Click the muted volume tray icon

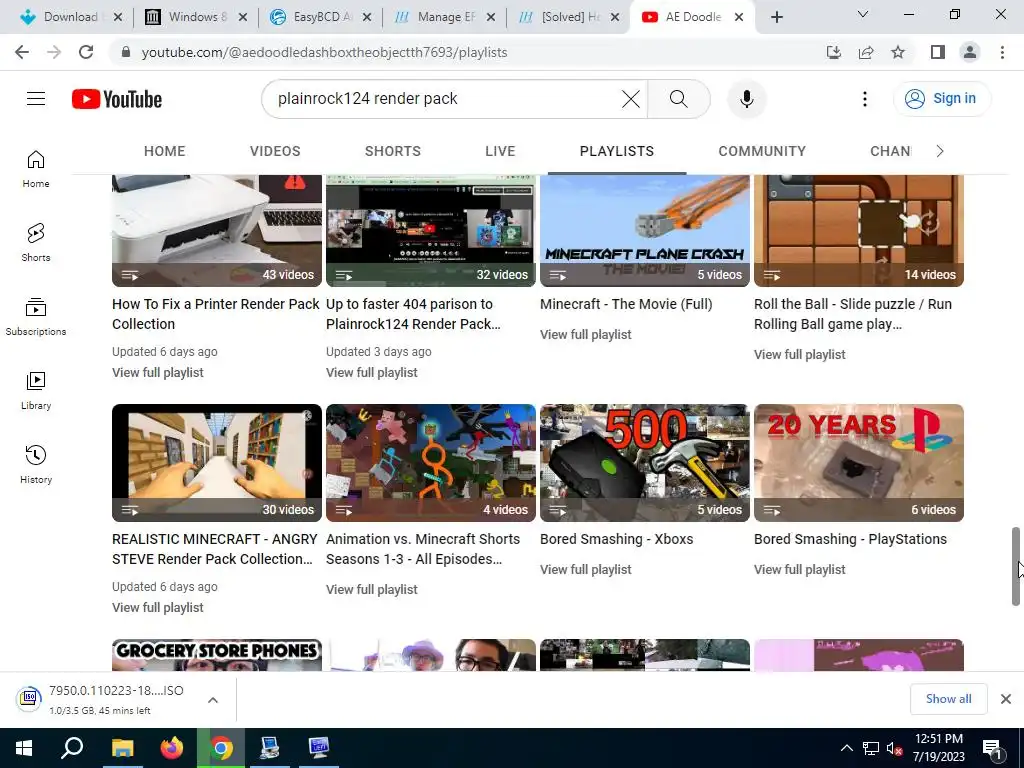pyautogui.click(x=893, y=749)
